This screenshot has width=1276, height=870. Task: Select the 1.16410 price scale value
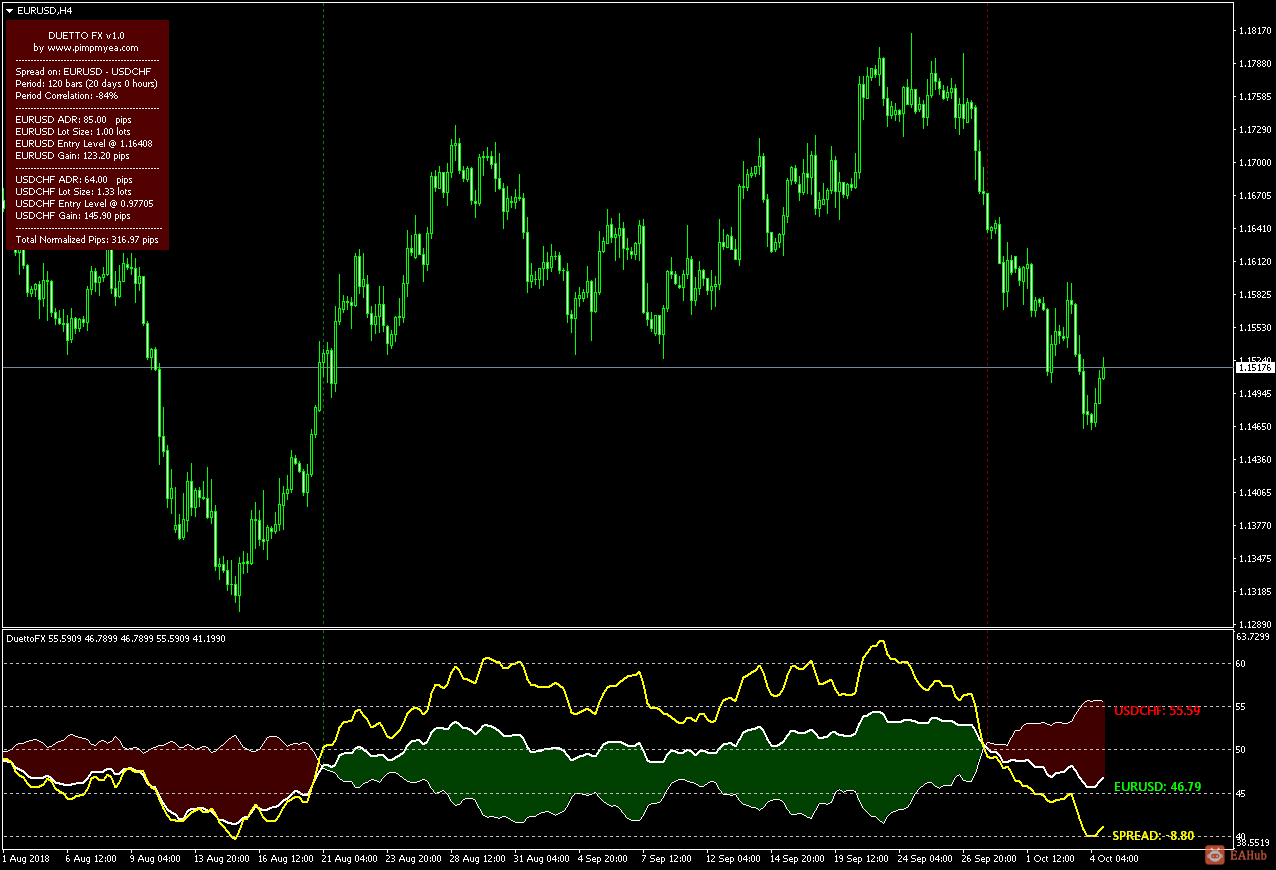(x=1254, y=229)
